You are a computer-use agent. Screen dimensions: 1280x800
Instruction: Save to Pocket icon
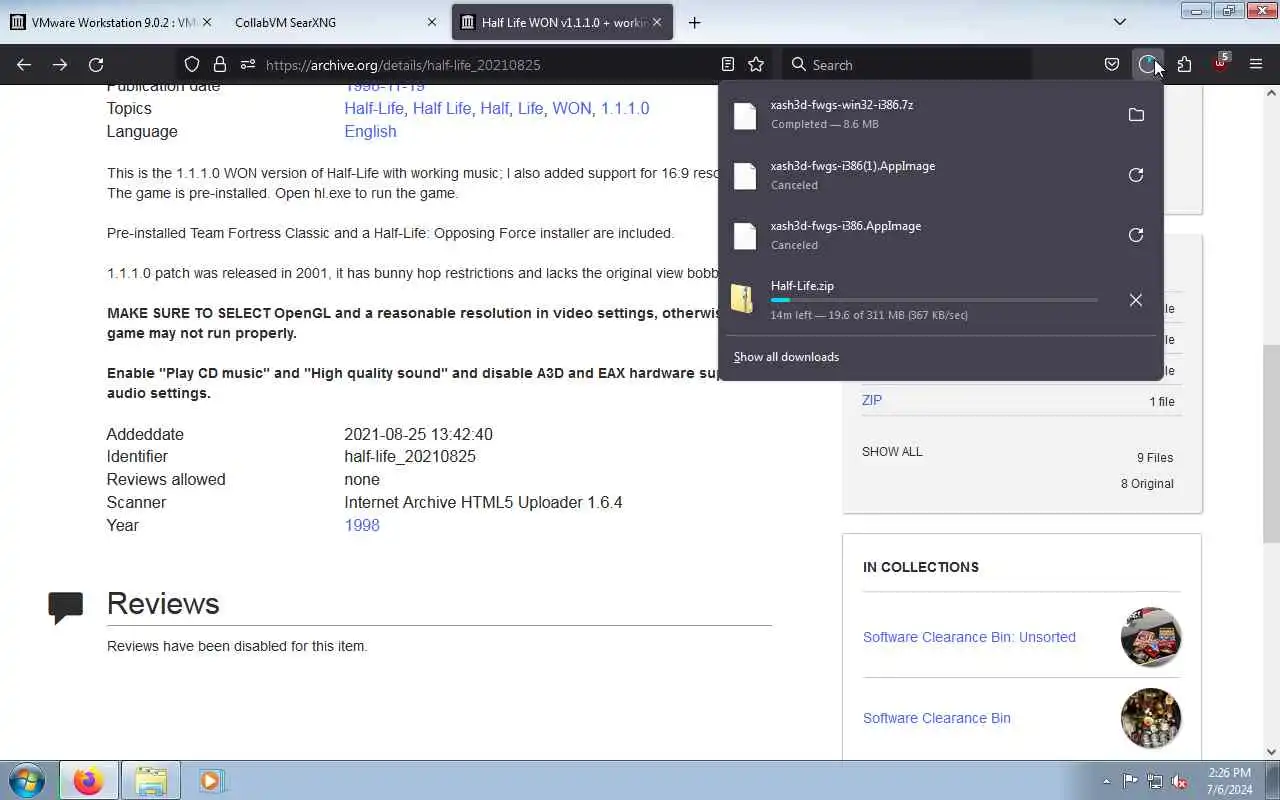pos(1112,65)
